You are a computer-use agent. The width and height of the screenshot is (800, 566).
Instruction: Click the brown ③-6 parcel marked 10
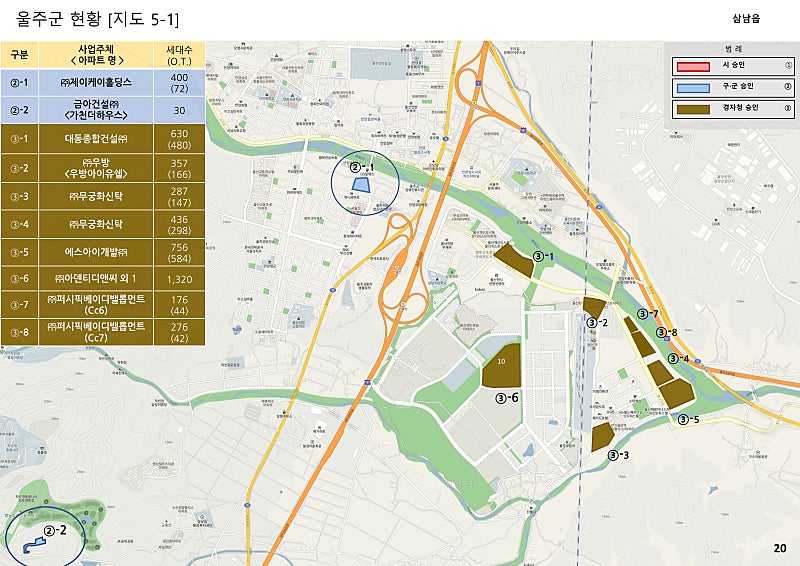tap(503, 366)
